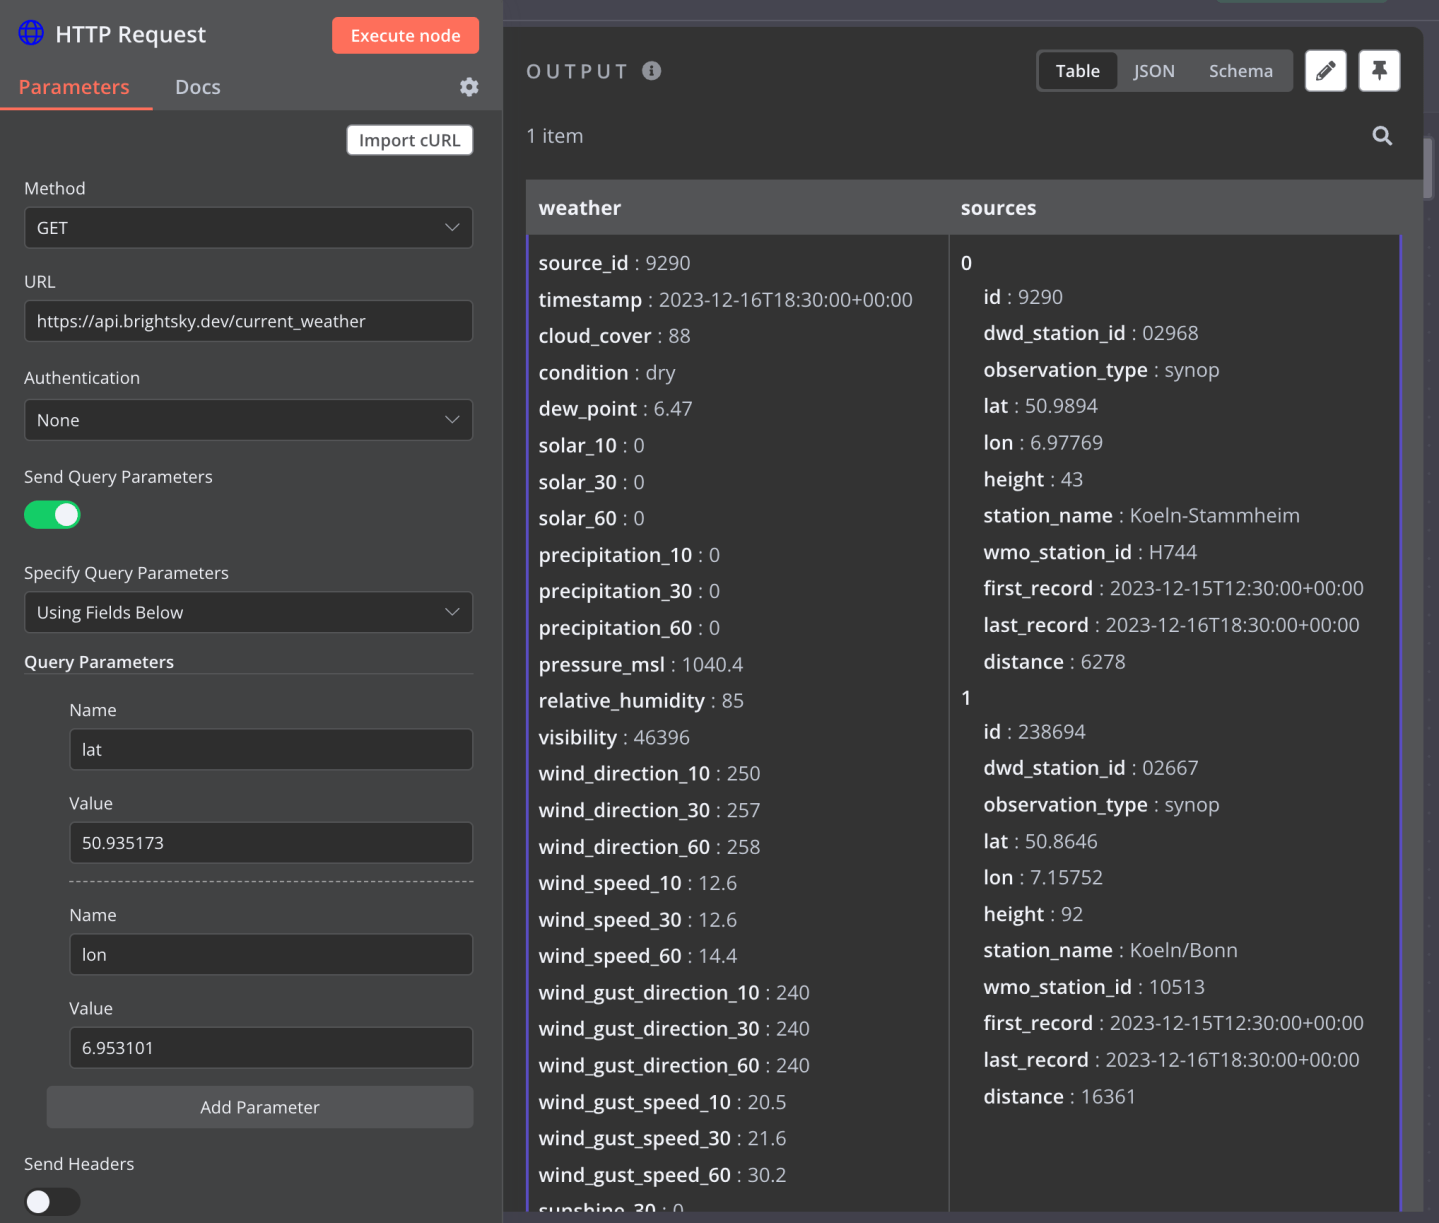
Task: Click the dashed separator between query parameters
Action: [x=270, y=881]
